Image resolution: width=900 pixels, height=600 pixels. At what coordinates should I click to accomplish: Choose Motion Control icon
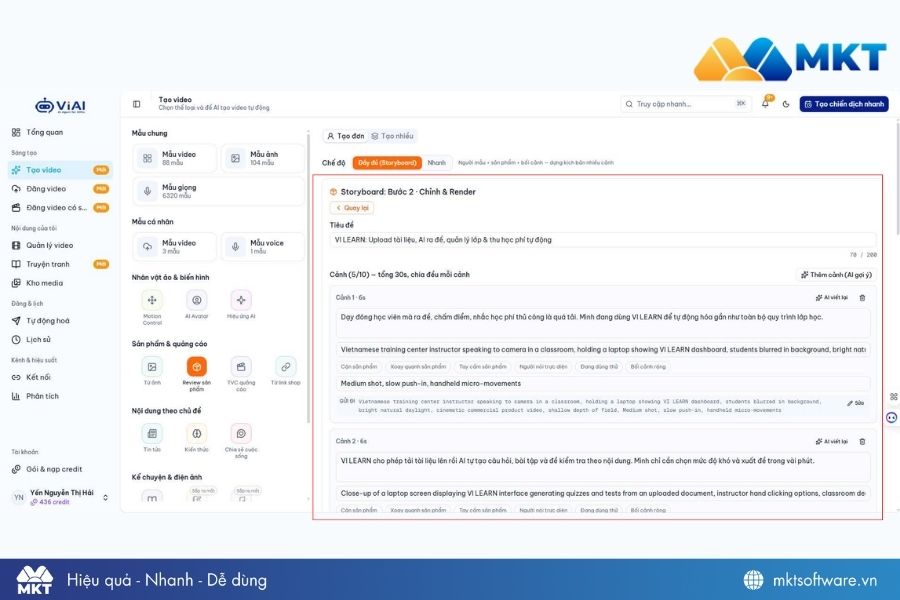(x=152, y=300)
